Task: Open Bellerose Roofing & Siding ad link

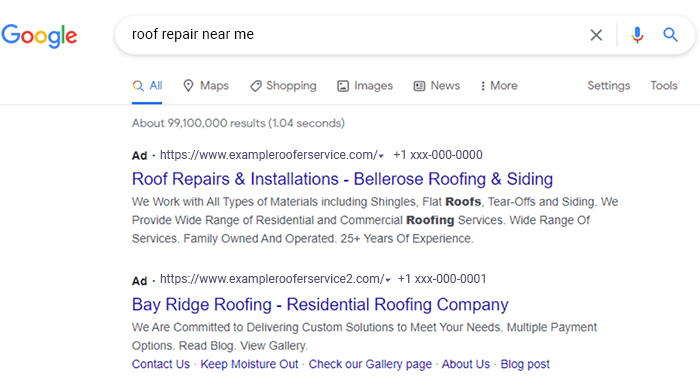Action: (342, 179)
